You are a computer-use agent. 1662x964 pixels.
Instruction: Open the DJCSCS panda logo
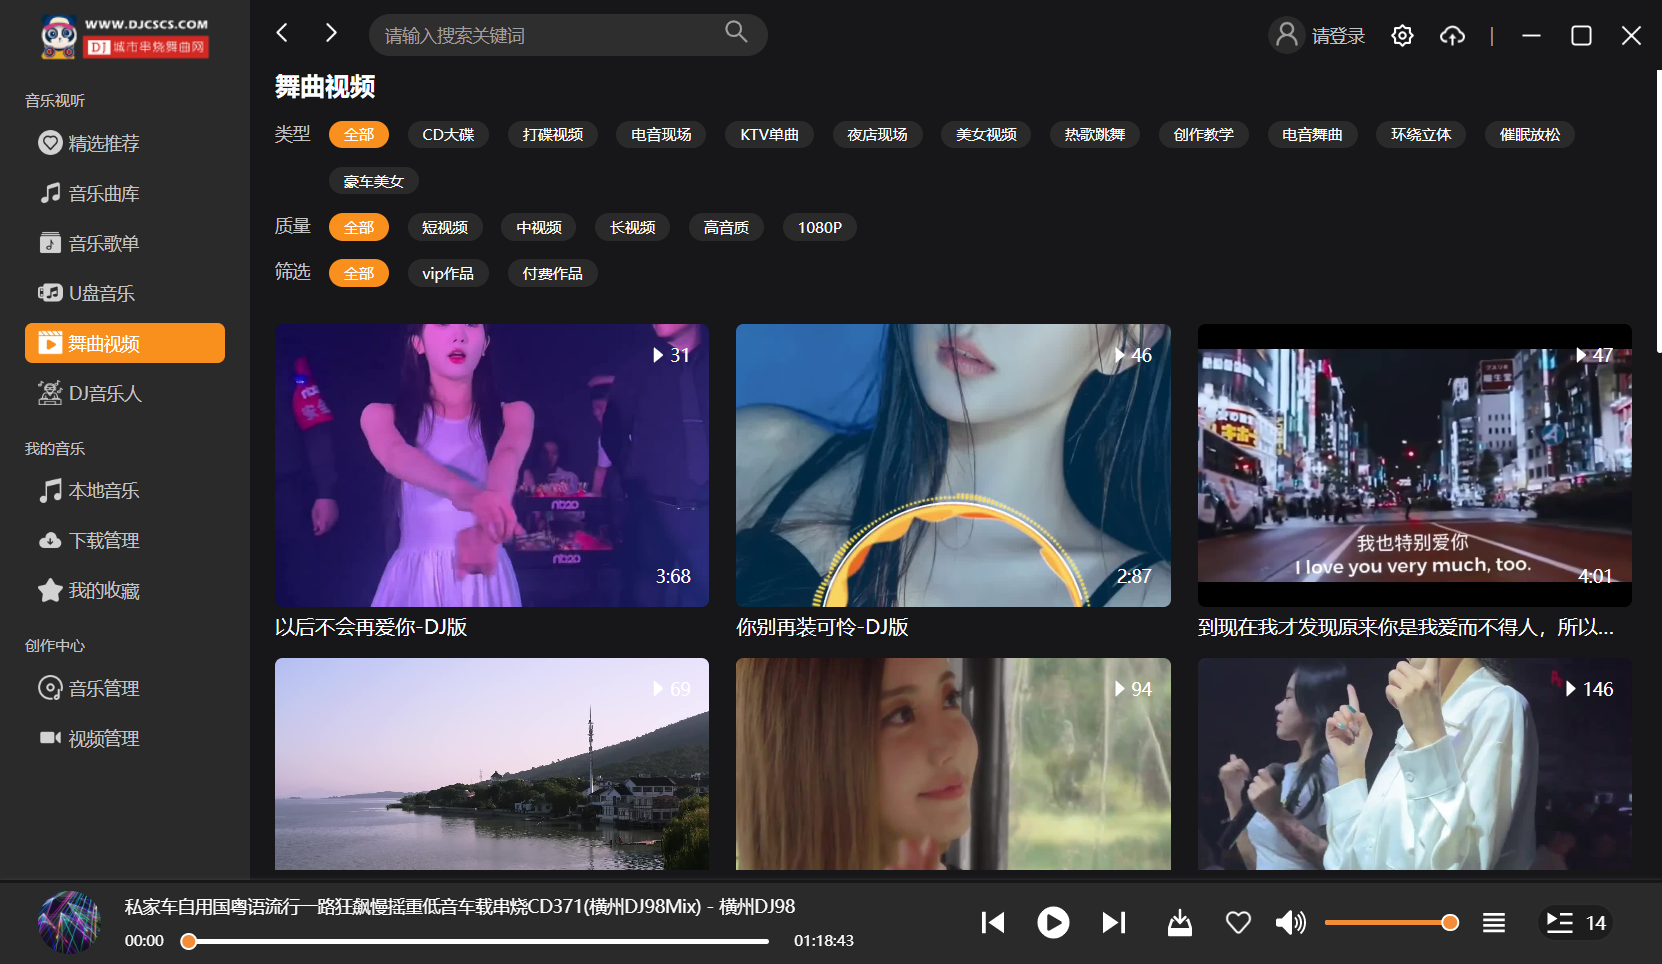pos(125,37)
